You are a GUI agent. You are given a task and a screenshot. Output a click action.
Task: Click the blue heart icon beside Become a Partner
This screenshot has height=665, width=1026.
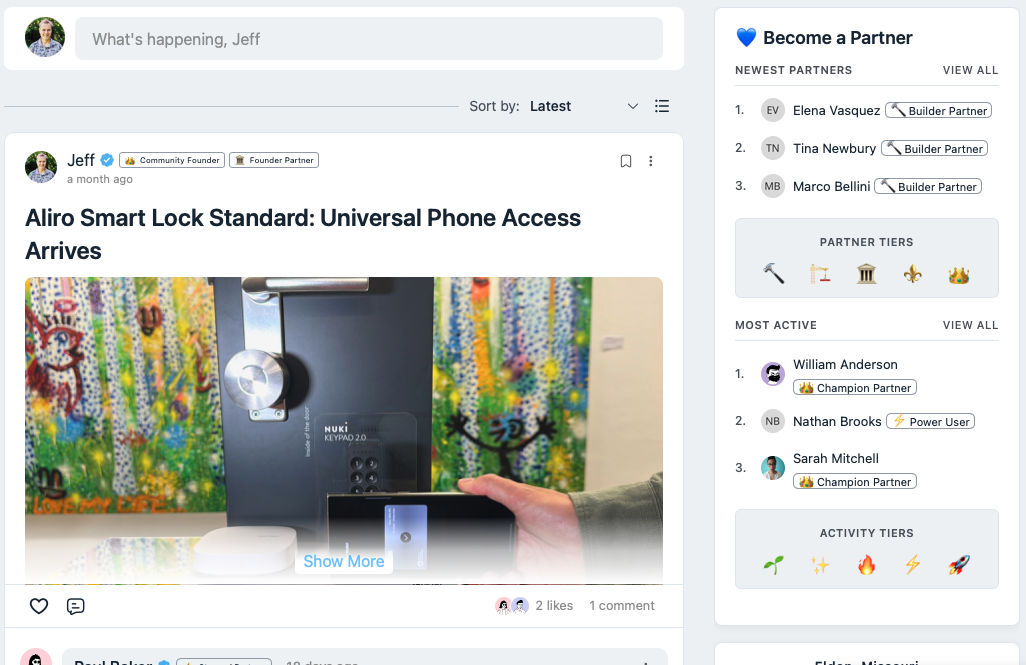(746, 37)
